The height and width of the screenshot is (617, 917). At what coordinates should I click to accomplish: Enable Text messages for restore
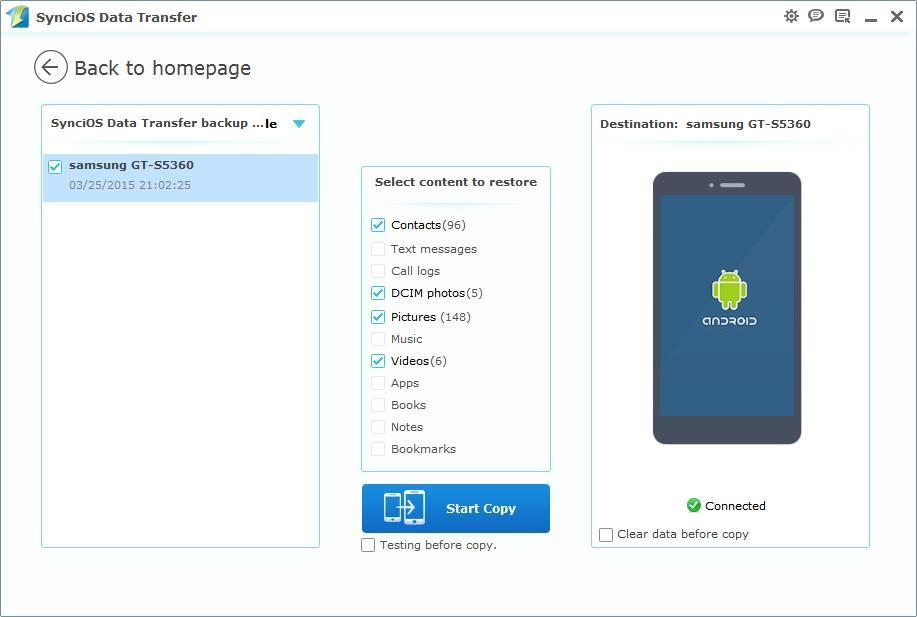[378, 248]
